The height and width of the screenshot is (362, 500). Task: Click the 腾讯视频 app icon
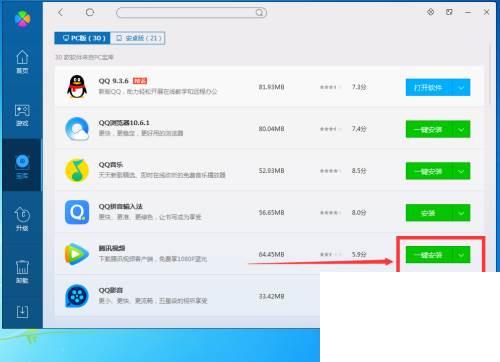pyautogui.click(x=77, y=254)
